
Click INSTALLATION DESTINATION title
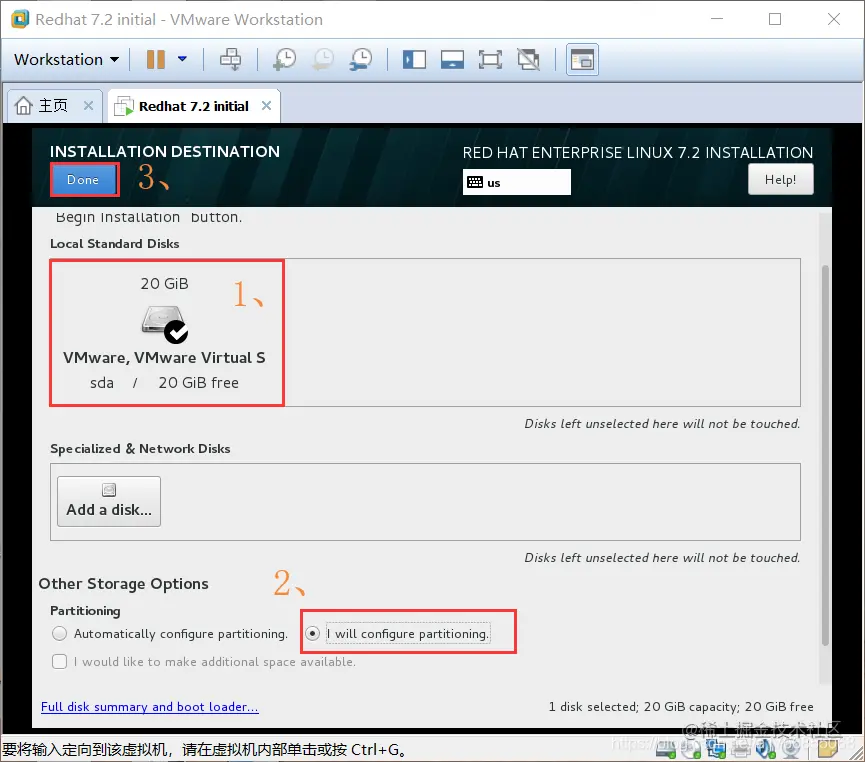[x=164, y=151]
